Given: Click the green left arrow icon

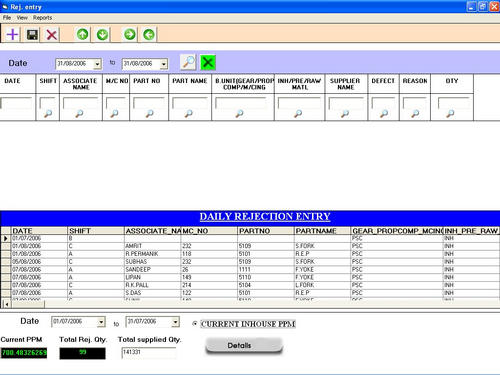Looking at the screenshot, I should [x=149, y=34].
